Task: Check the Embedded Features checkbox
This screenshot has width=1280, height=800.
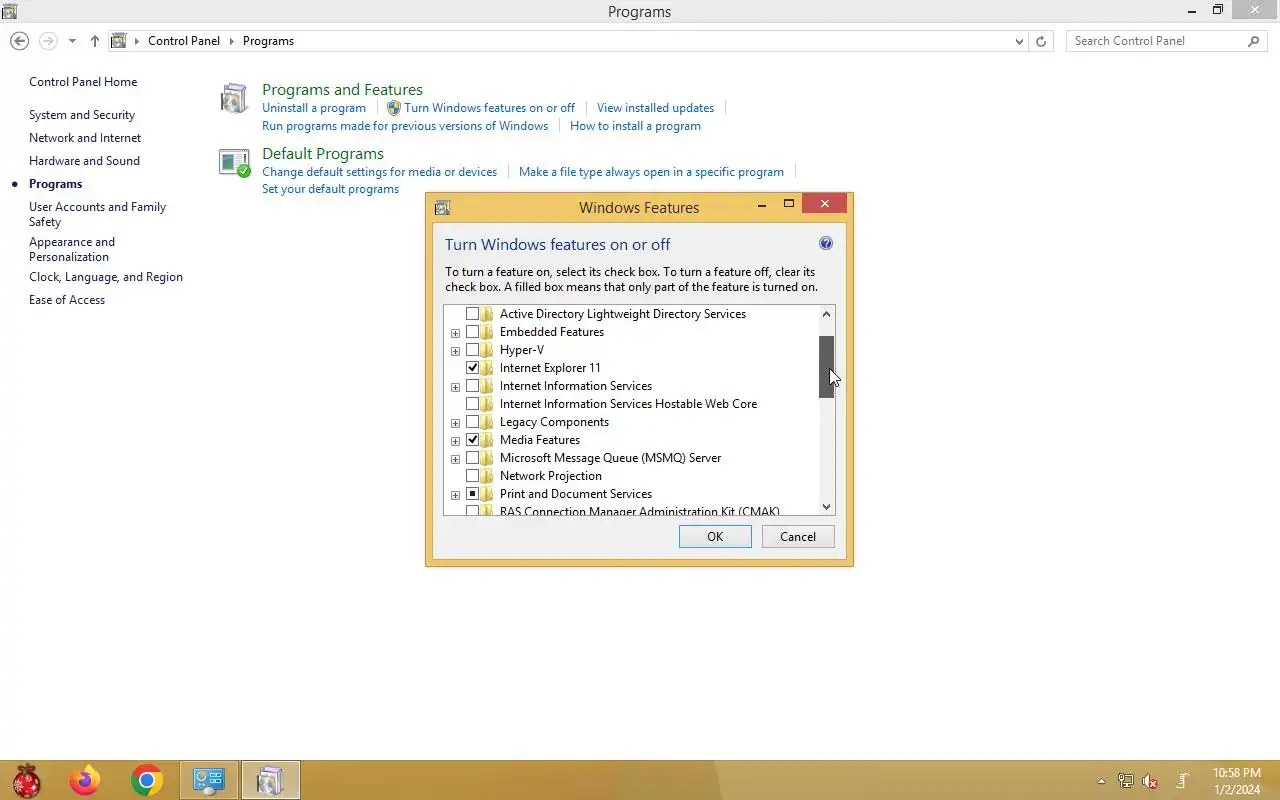Action: 472,332
